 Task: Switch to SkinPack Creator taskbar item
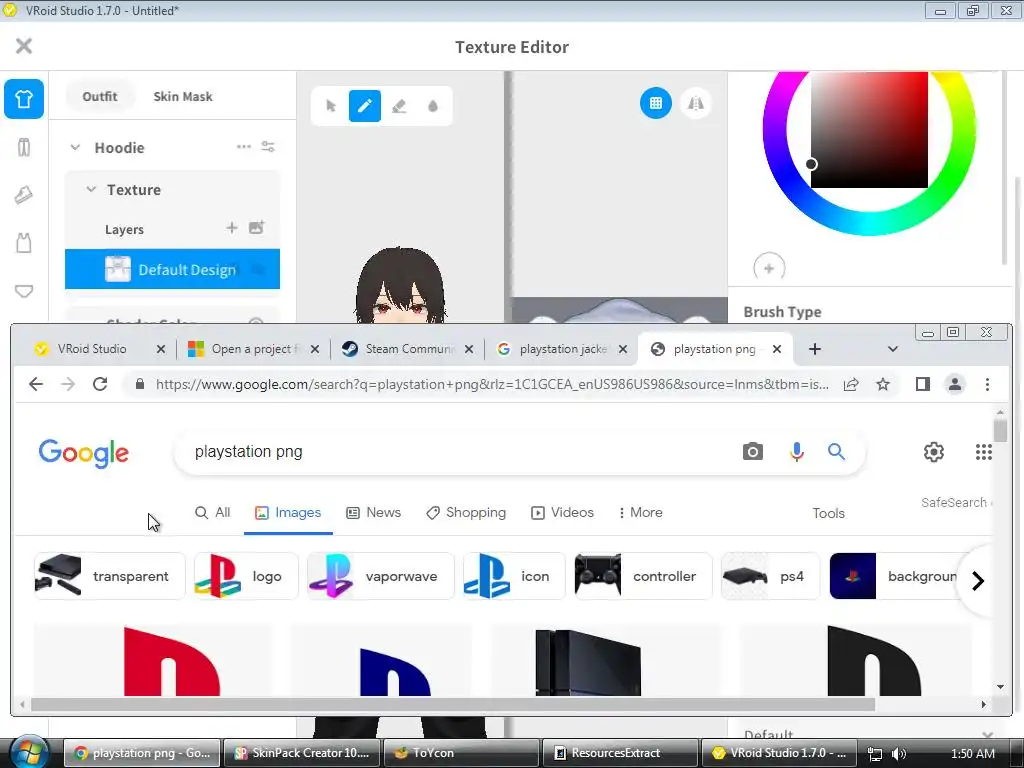click(x=302, y=753)
